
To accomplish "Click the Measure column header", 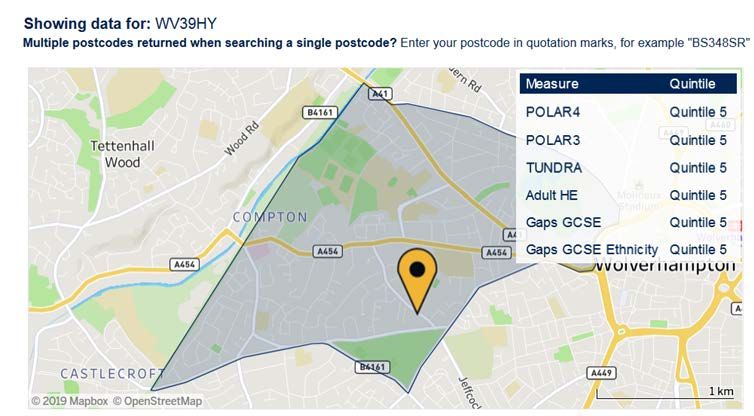I will pyautogui.click(x=552, y=84).
